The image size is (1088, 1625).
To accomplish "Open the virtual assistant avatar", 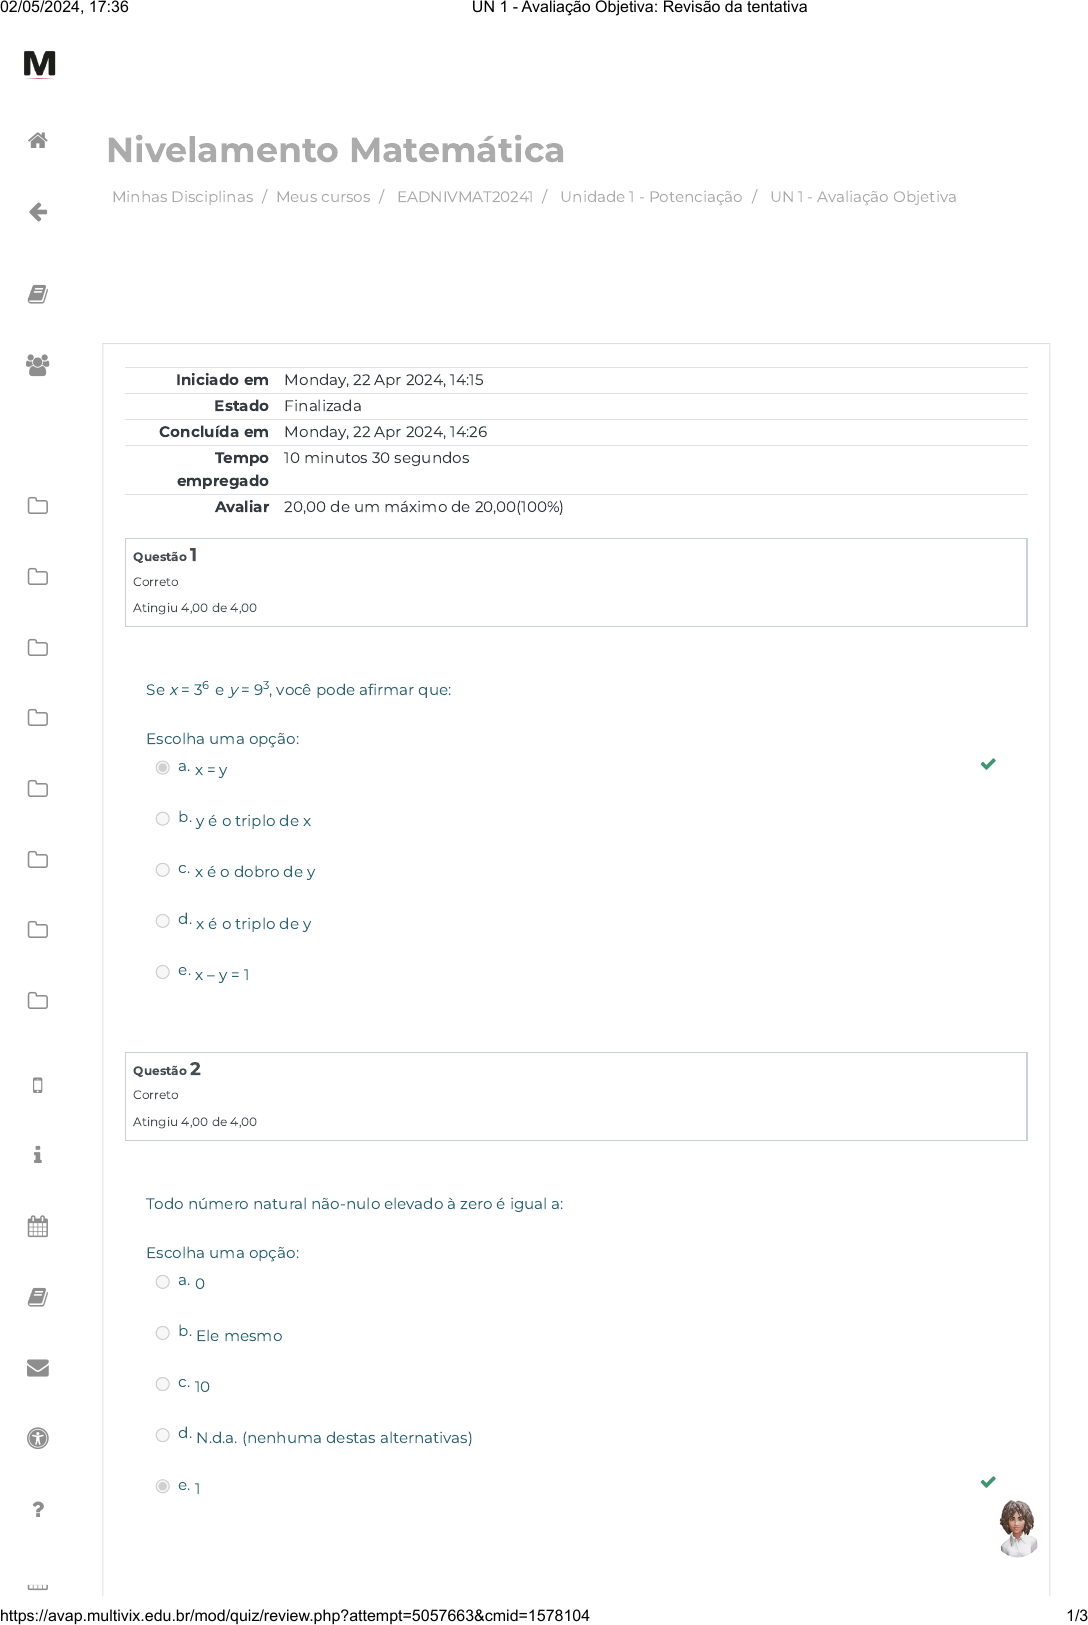I will click(x=1018, y=1528).
